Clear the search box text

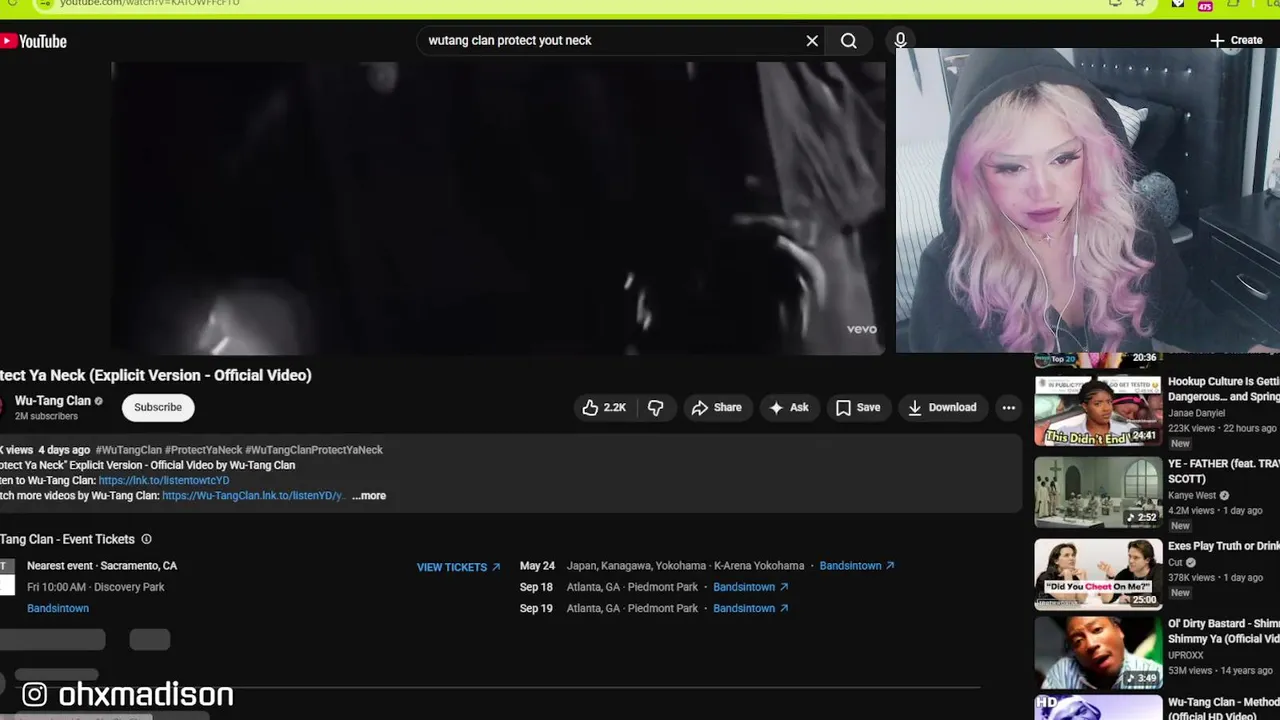(x=812, y=41)
